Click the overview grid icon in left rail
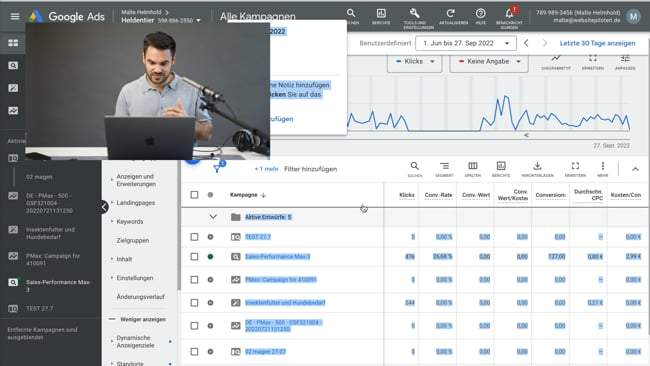650x366 pixels. (x=13, y=43)
